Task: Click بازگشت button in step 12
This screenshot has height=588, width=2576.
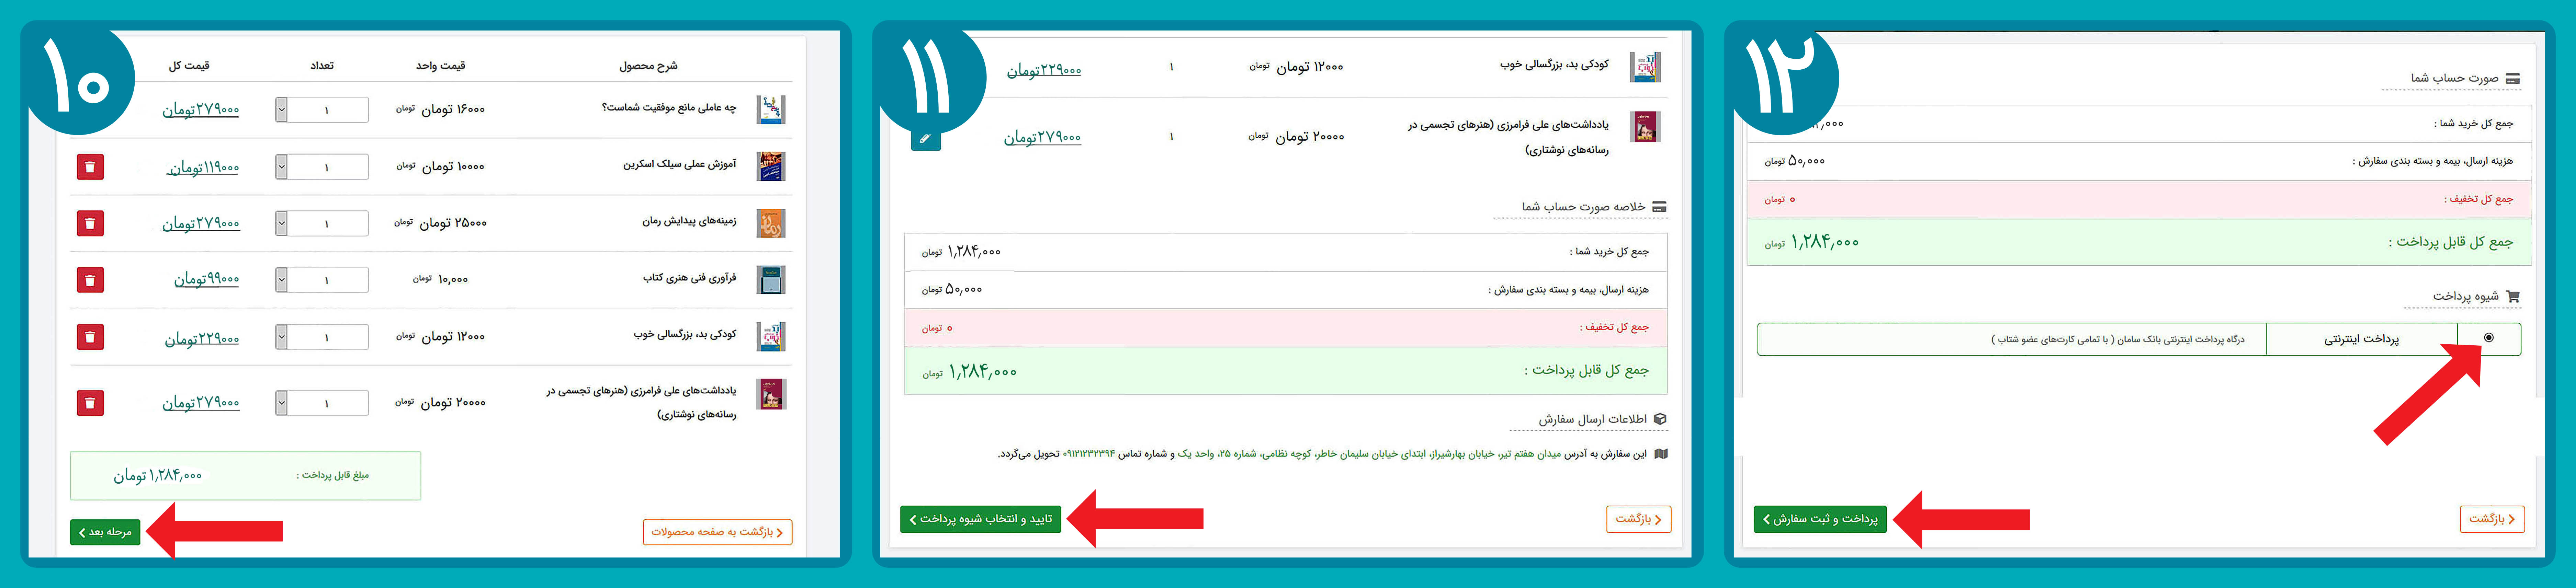Action: pyautogui.click(x=2492, y=519)
